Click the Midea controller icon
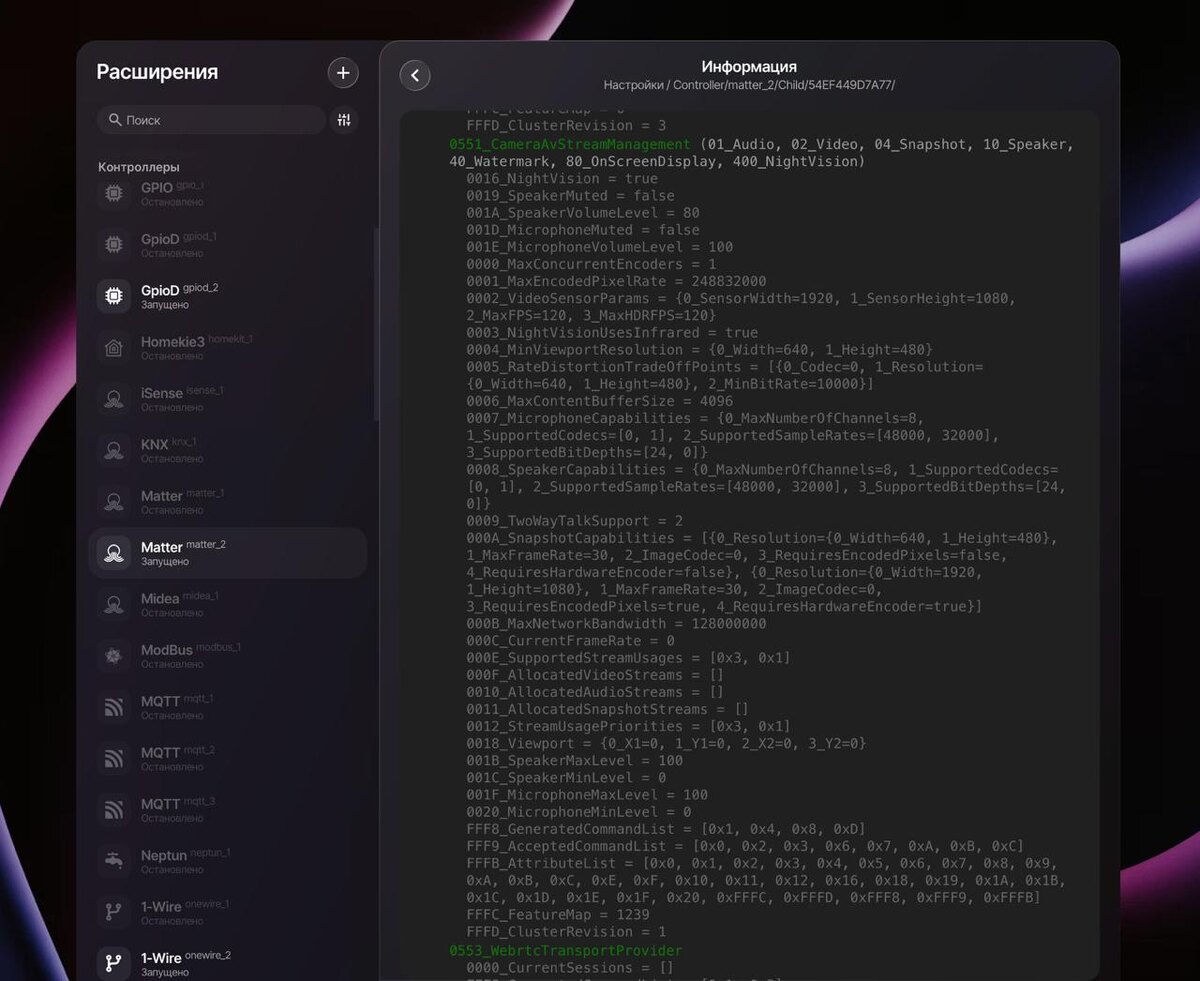Image resolution: width=1200 pixels, height=981 pixels. 114,604
